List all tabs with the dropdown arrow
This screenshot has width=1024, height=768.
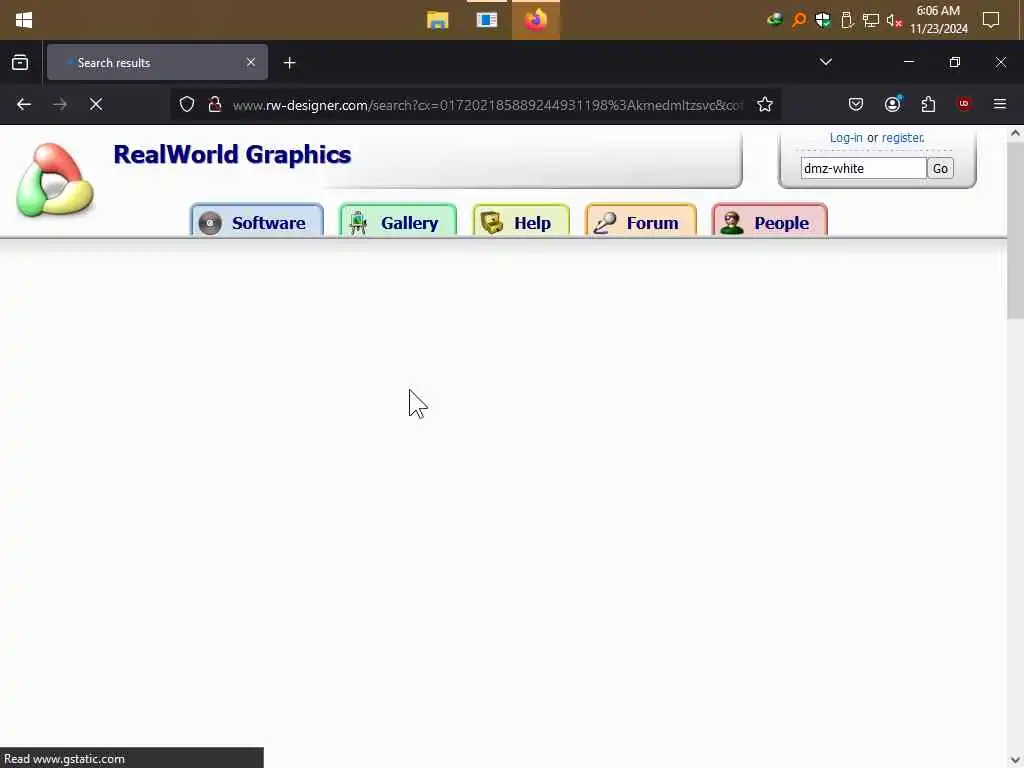click(x=825, y=62)
